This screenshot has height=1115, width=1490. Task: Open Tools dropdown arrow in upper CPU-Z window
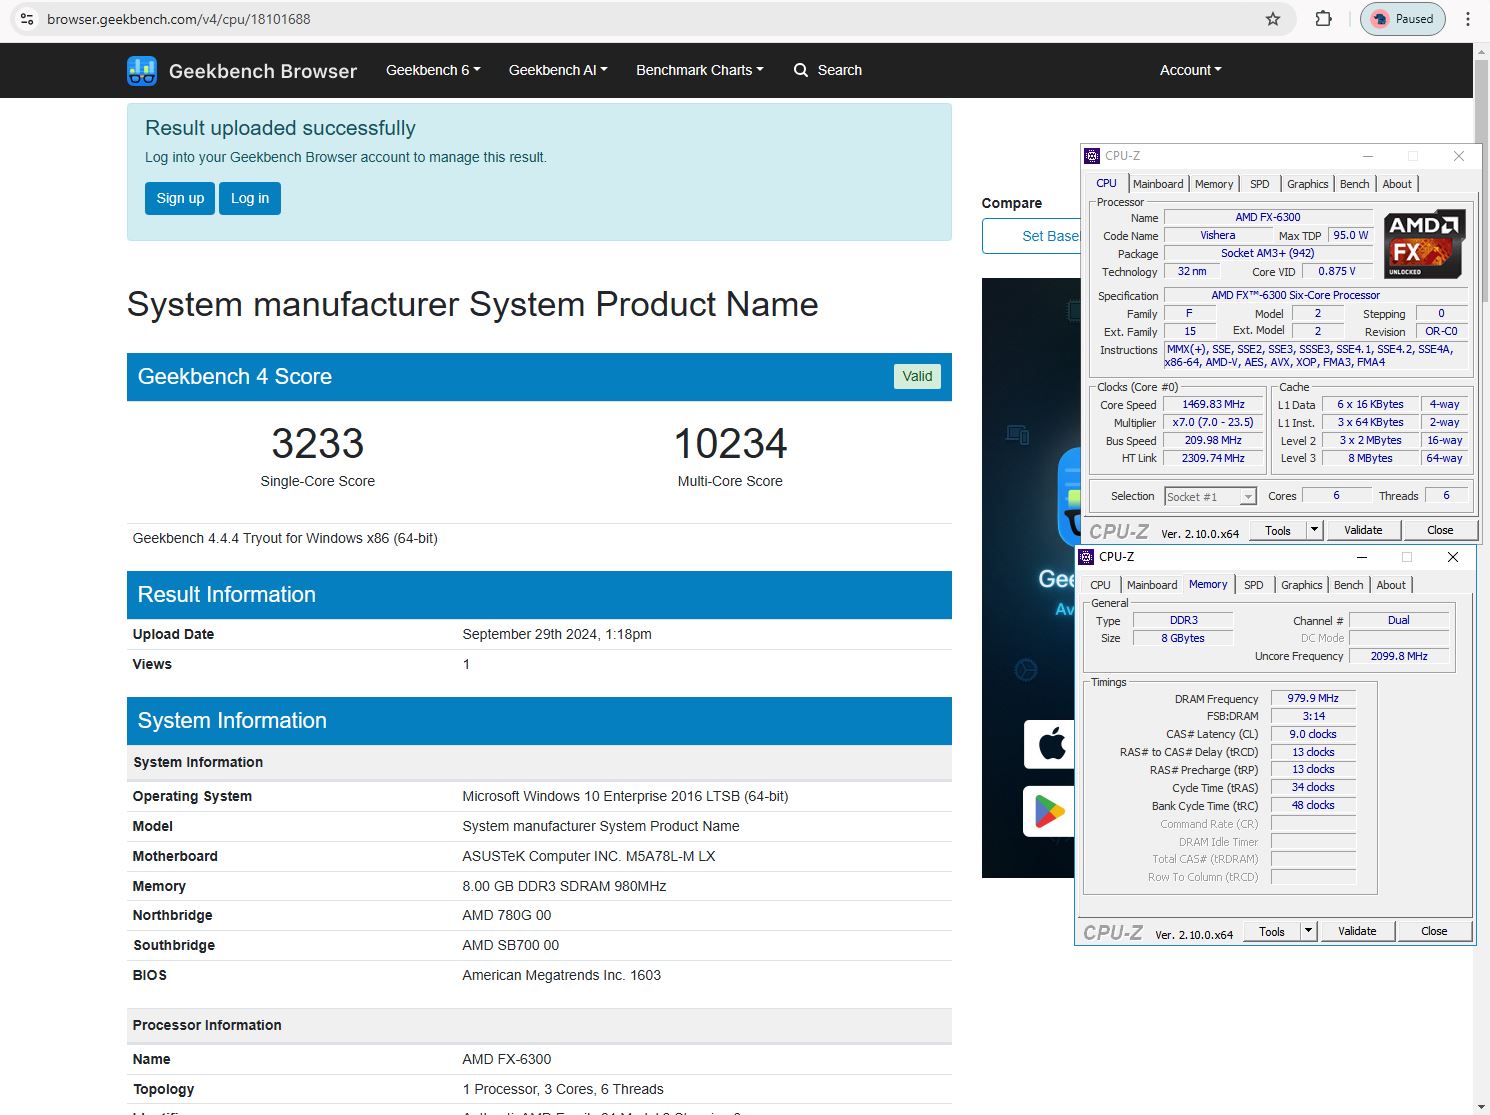click(1314, 530)
